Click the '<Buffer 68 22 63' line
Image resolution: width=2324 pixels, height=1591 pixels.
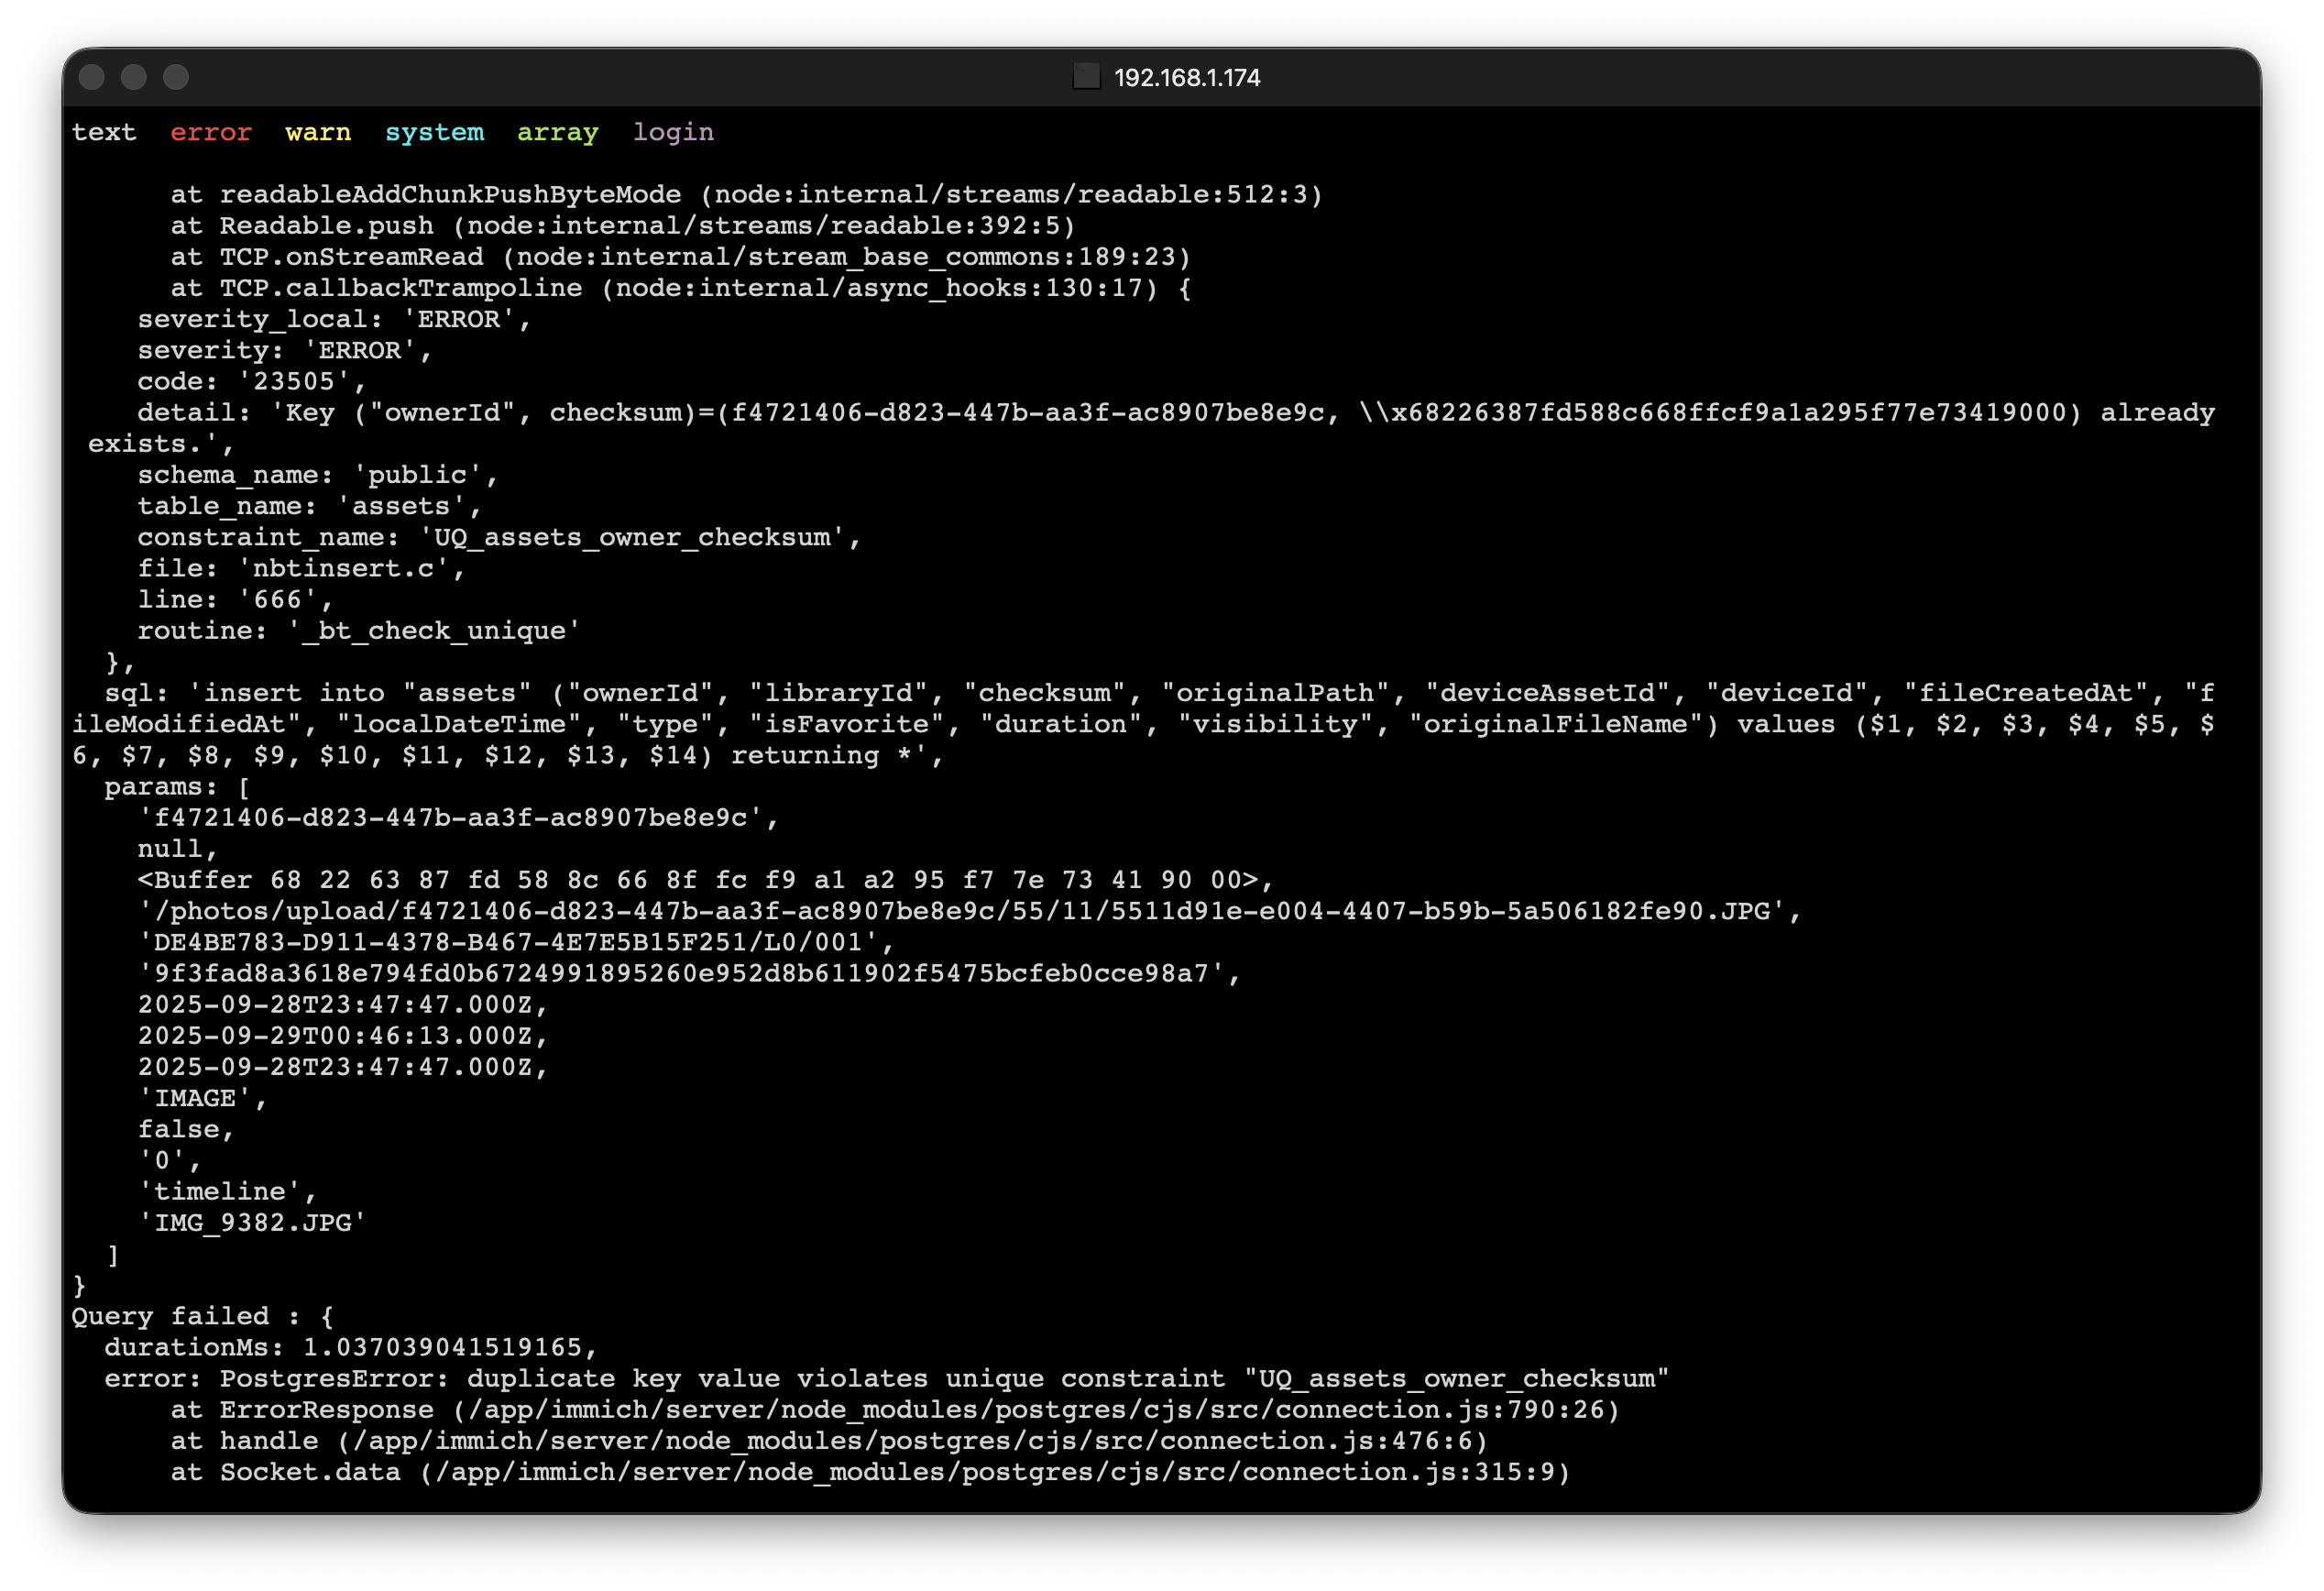pyautogui.click(x=704, y=880)
